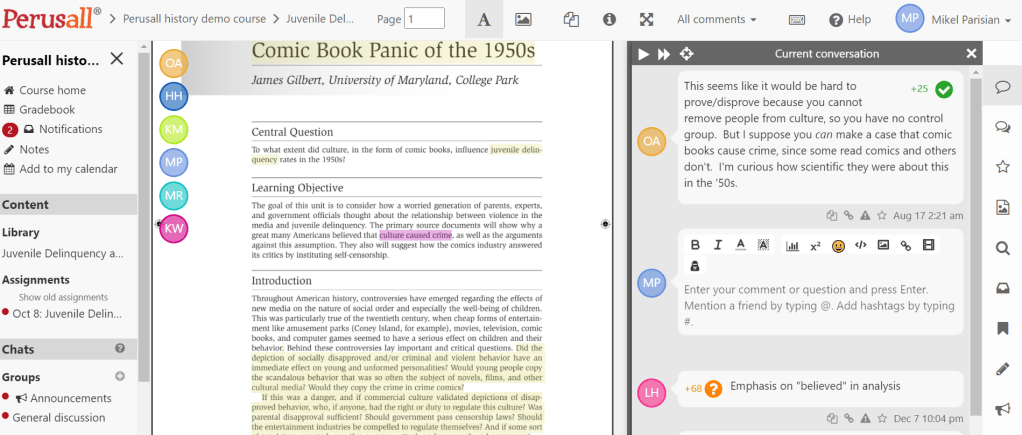Open Notifications in the left menu
The height and width of the screenshot is (435, 1022).
tap(70, 129)
